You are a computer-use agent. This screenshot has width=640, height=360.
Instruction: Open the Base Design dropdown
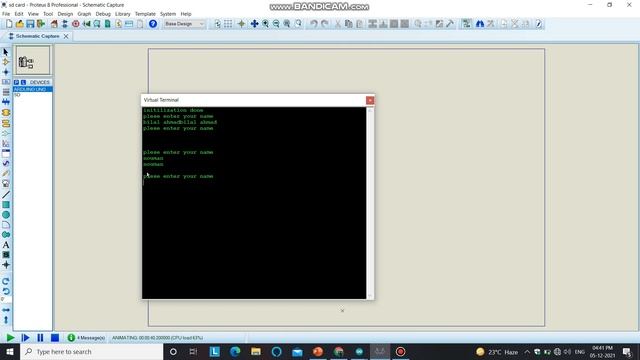[x=184, y=24]
